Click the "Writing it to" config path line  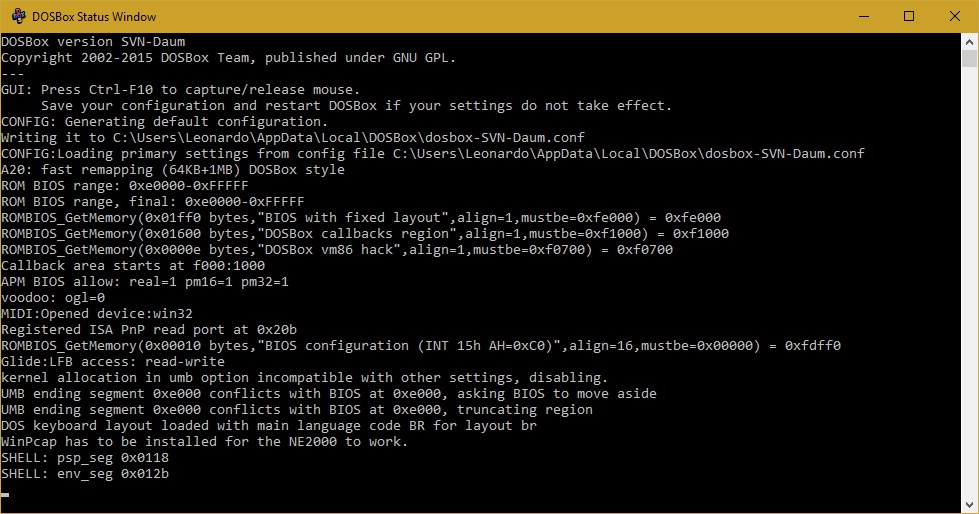coord(293,137)
